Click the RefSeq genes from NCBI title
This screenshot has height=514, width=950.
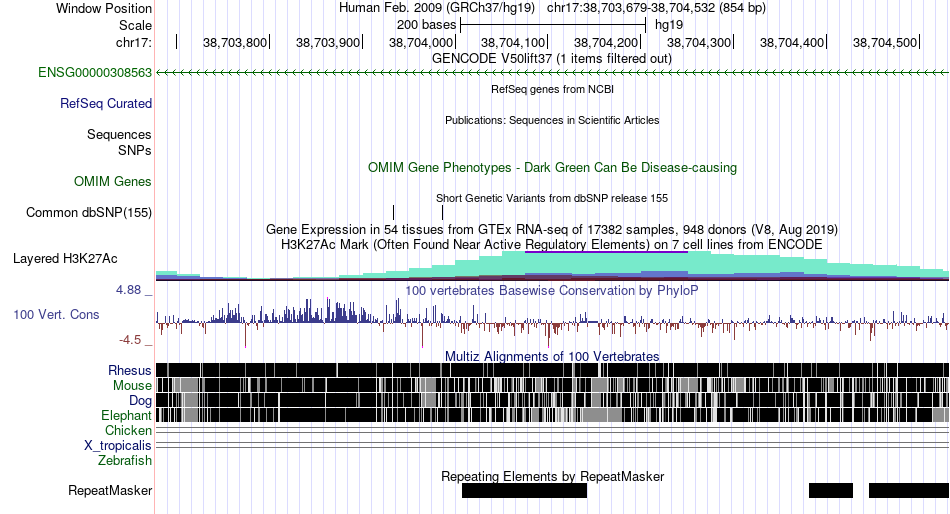(x=552, y=89)
